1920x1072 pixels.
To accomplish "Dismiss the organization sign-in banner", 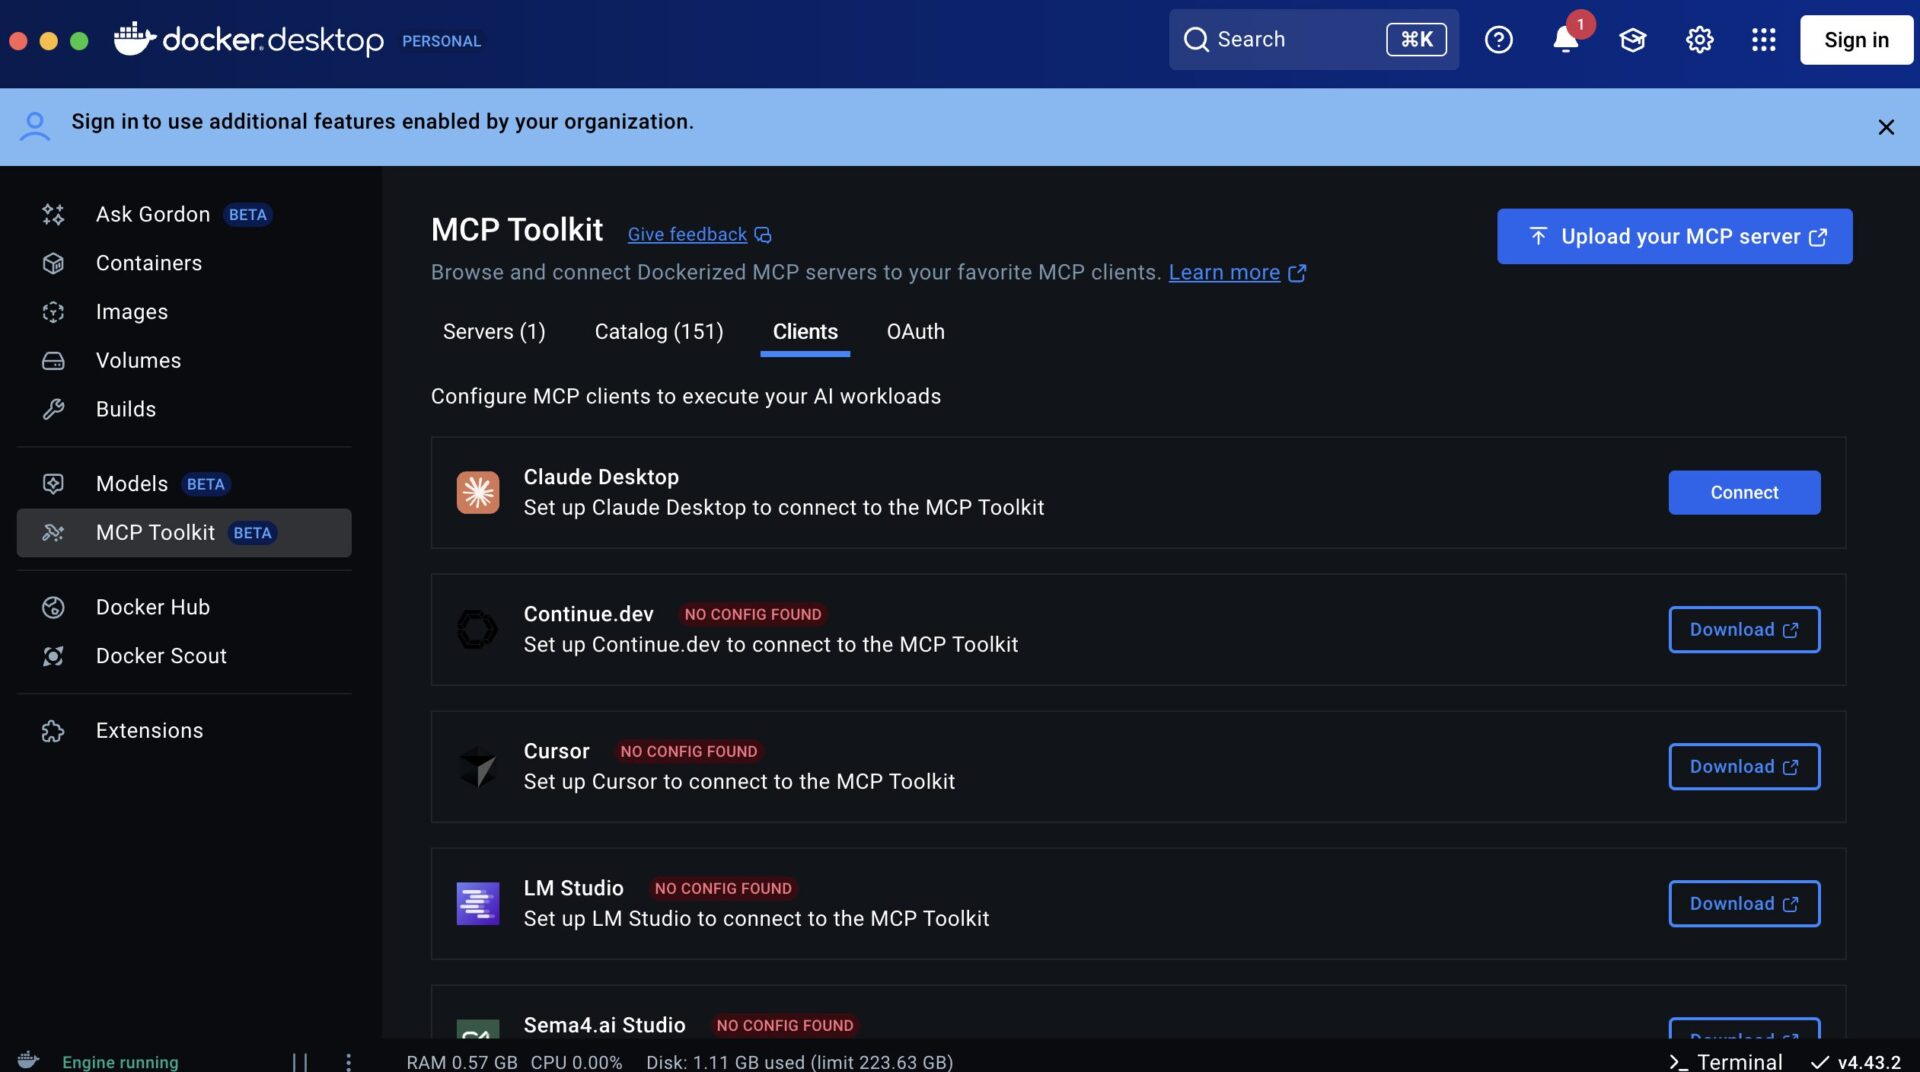I will point(1886,127).
